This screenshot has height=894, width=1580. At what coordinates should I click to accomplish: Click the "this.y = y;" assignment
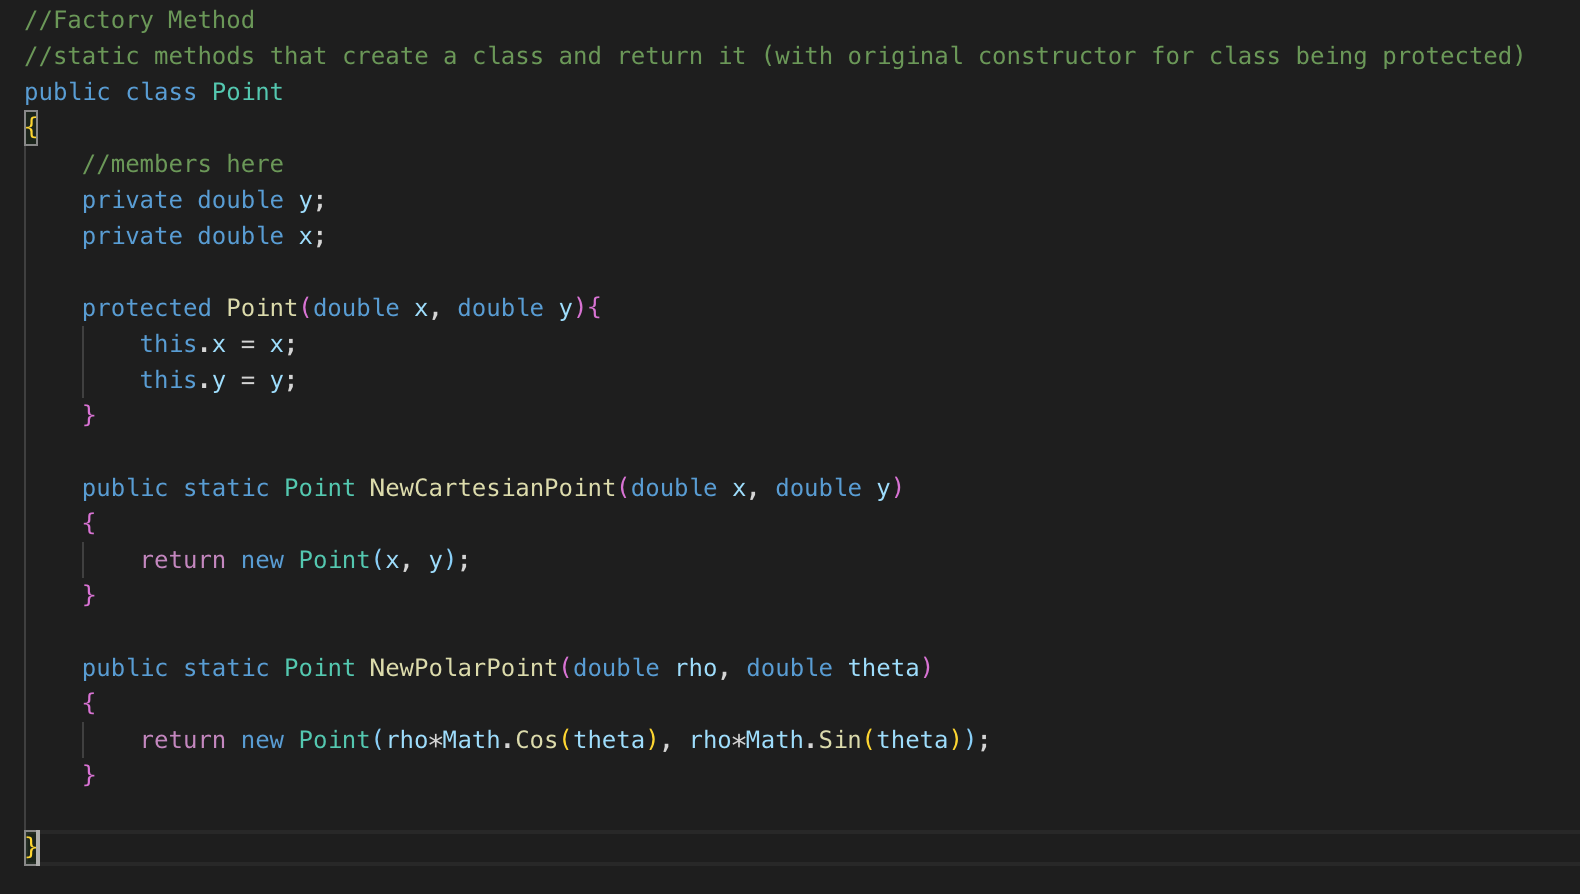(218, 380)
